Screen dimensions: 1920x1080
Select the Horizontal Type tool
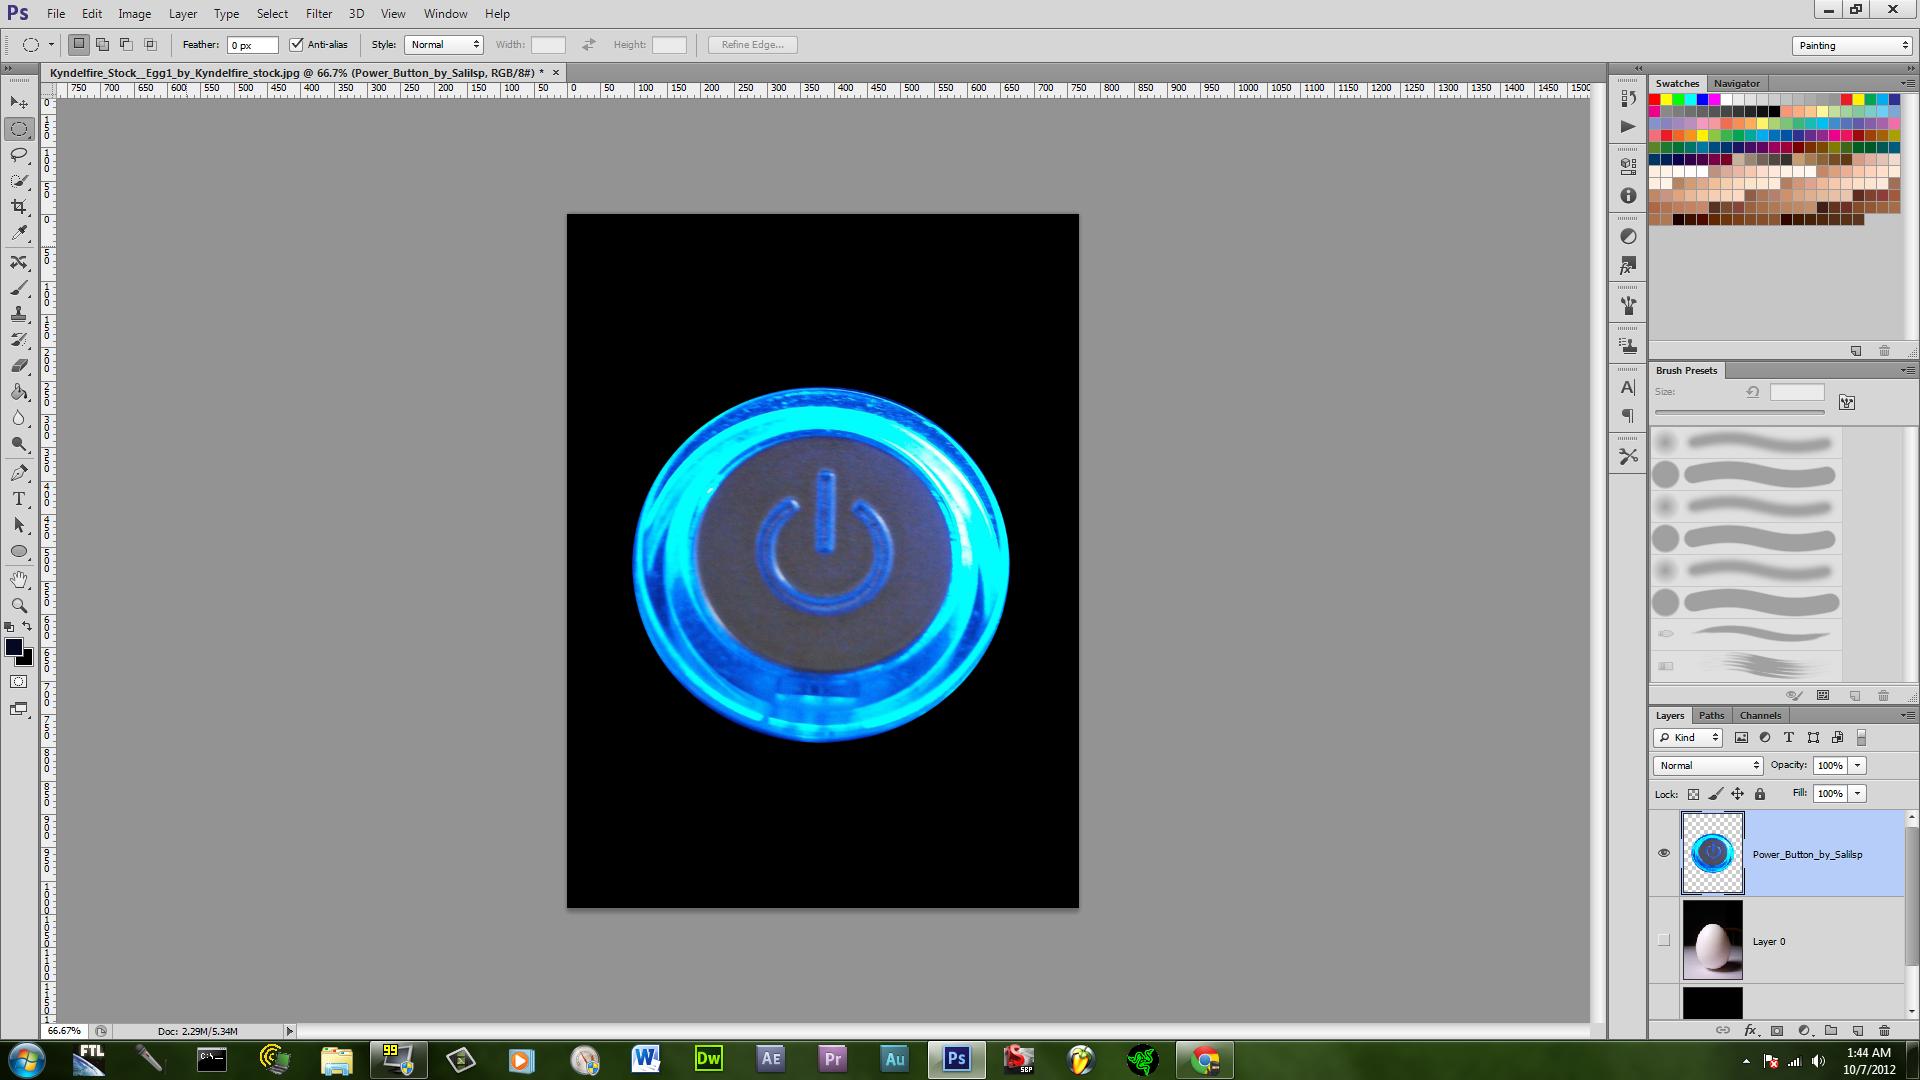click(19, 499)
